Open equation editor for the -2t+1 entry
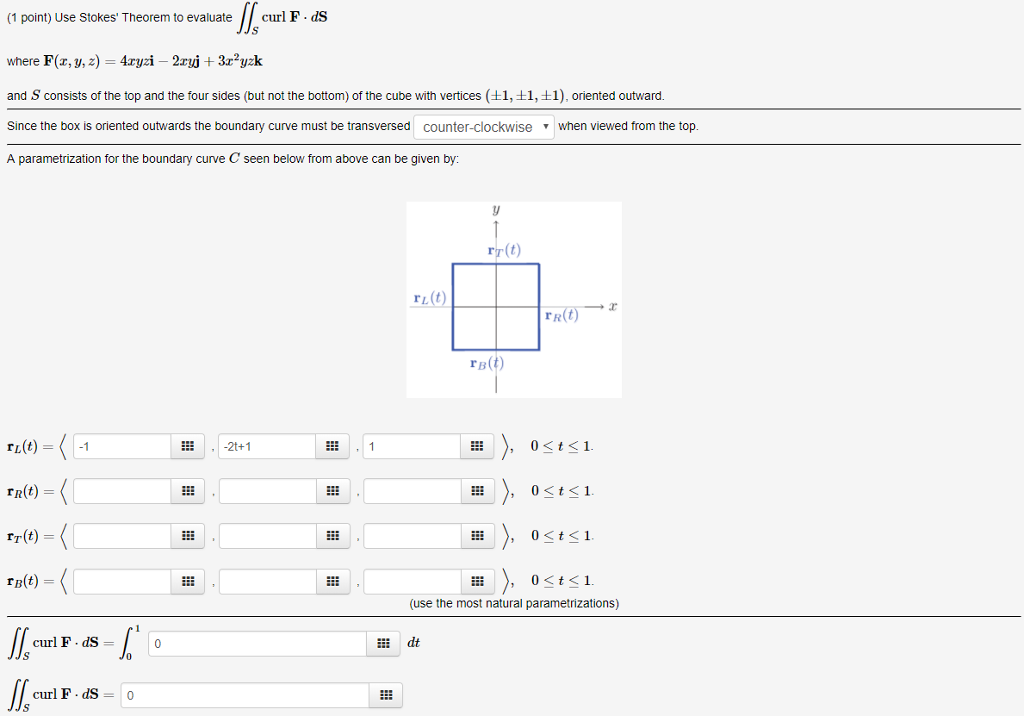 pyautogui.click(x=332, y=446)
